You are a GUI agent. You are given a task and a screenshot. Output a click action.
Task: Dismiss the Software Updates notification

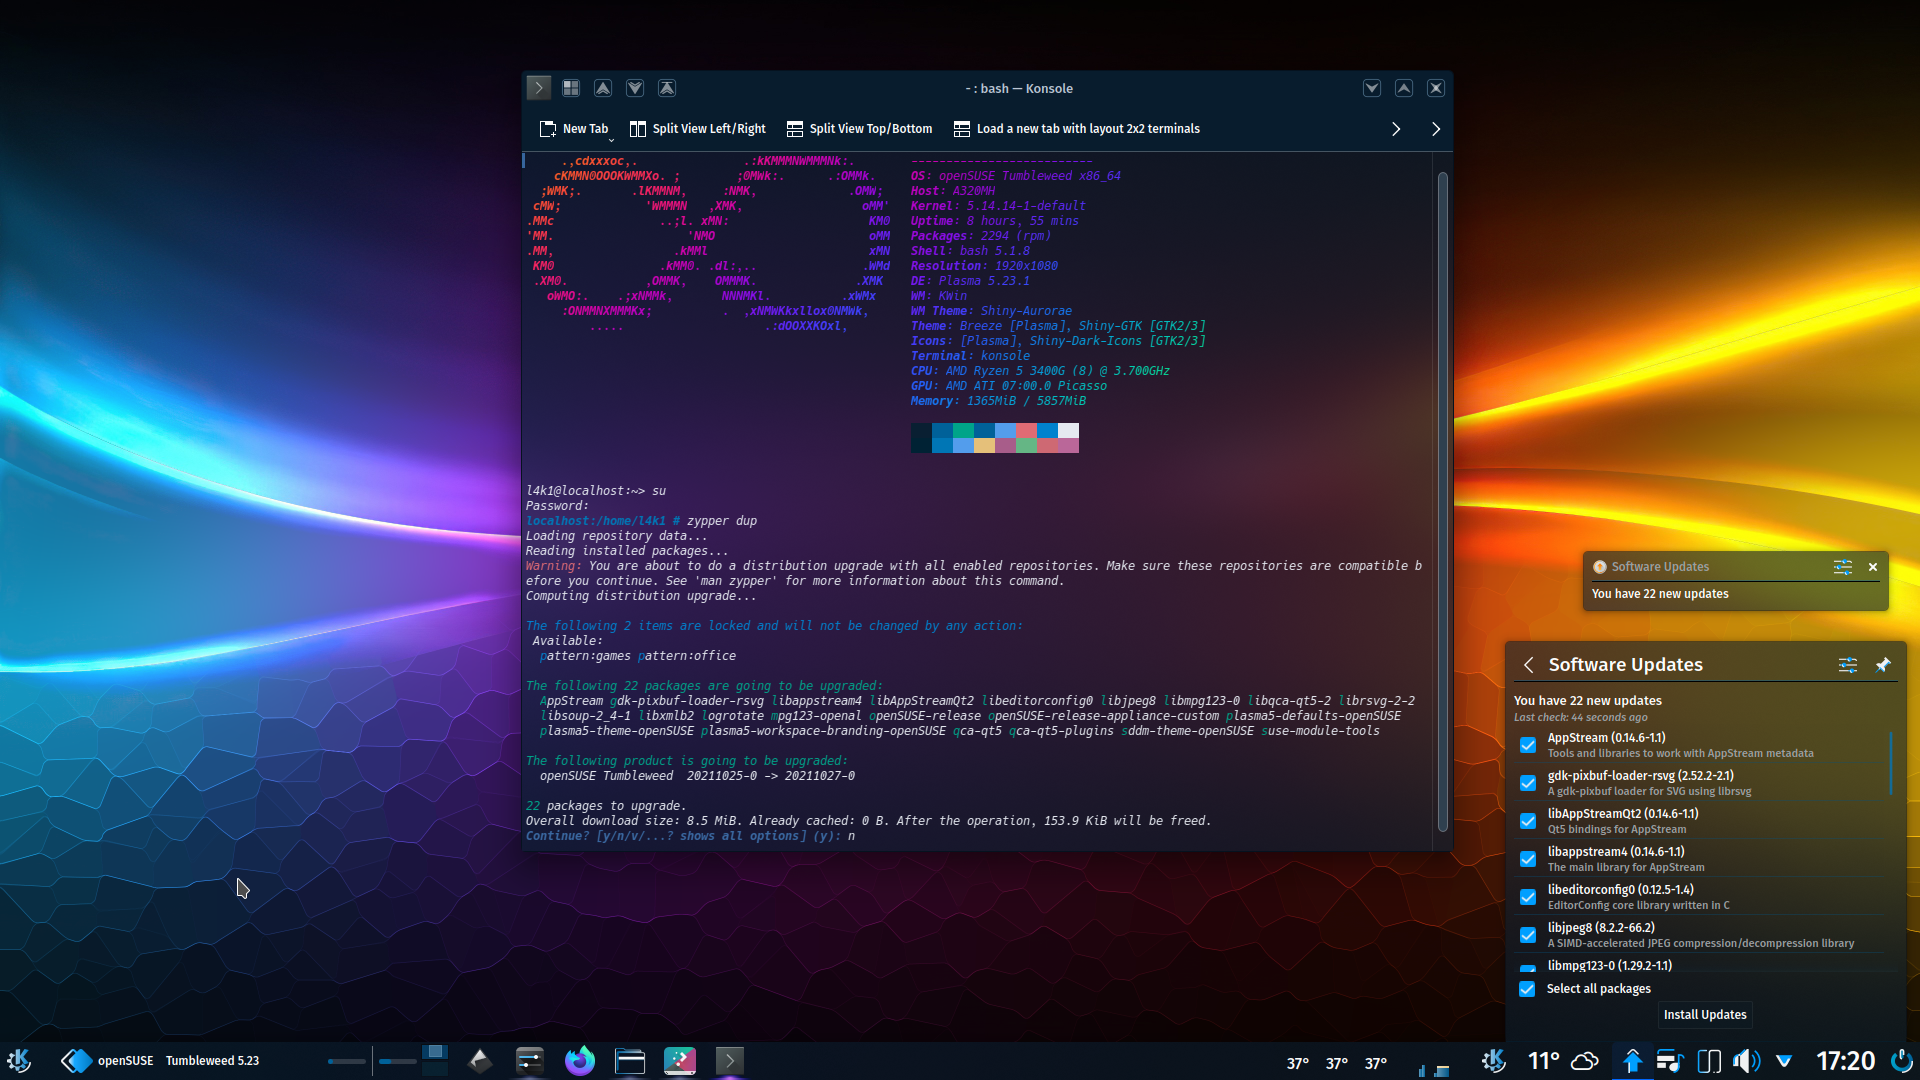click(x=1873, y=567)
